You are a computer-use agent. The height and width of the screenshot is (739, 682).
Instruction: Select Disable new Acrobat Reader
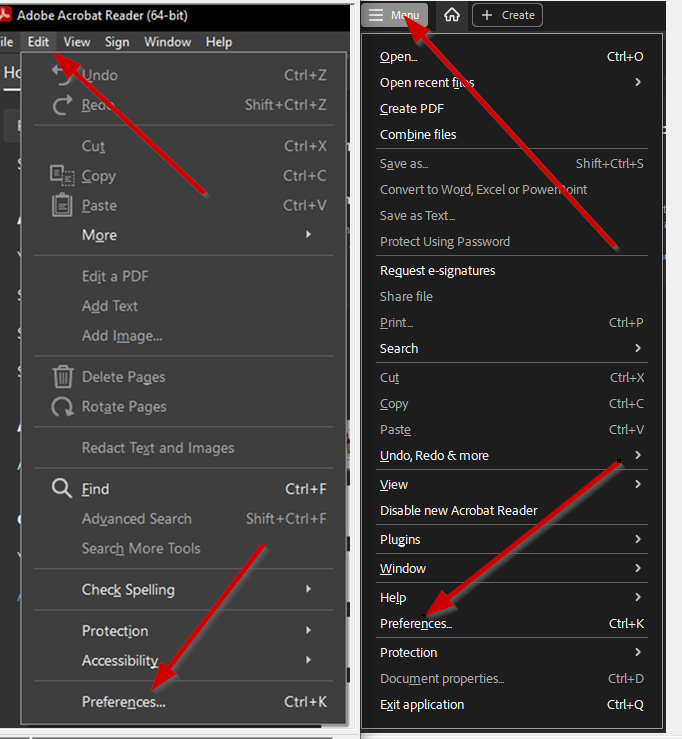pos(459,511)
